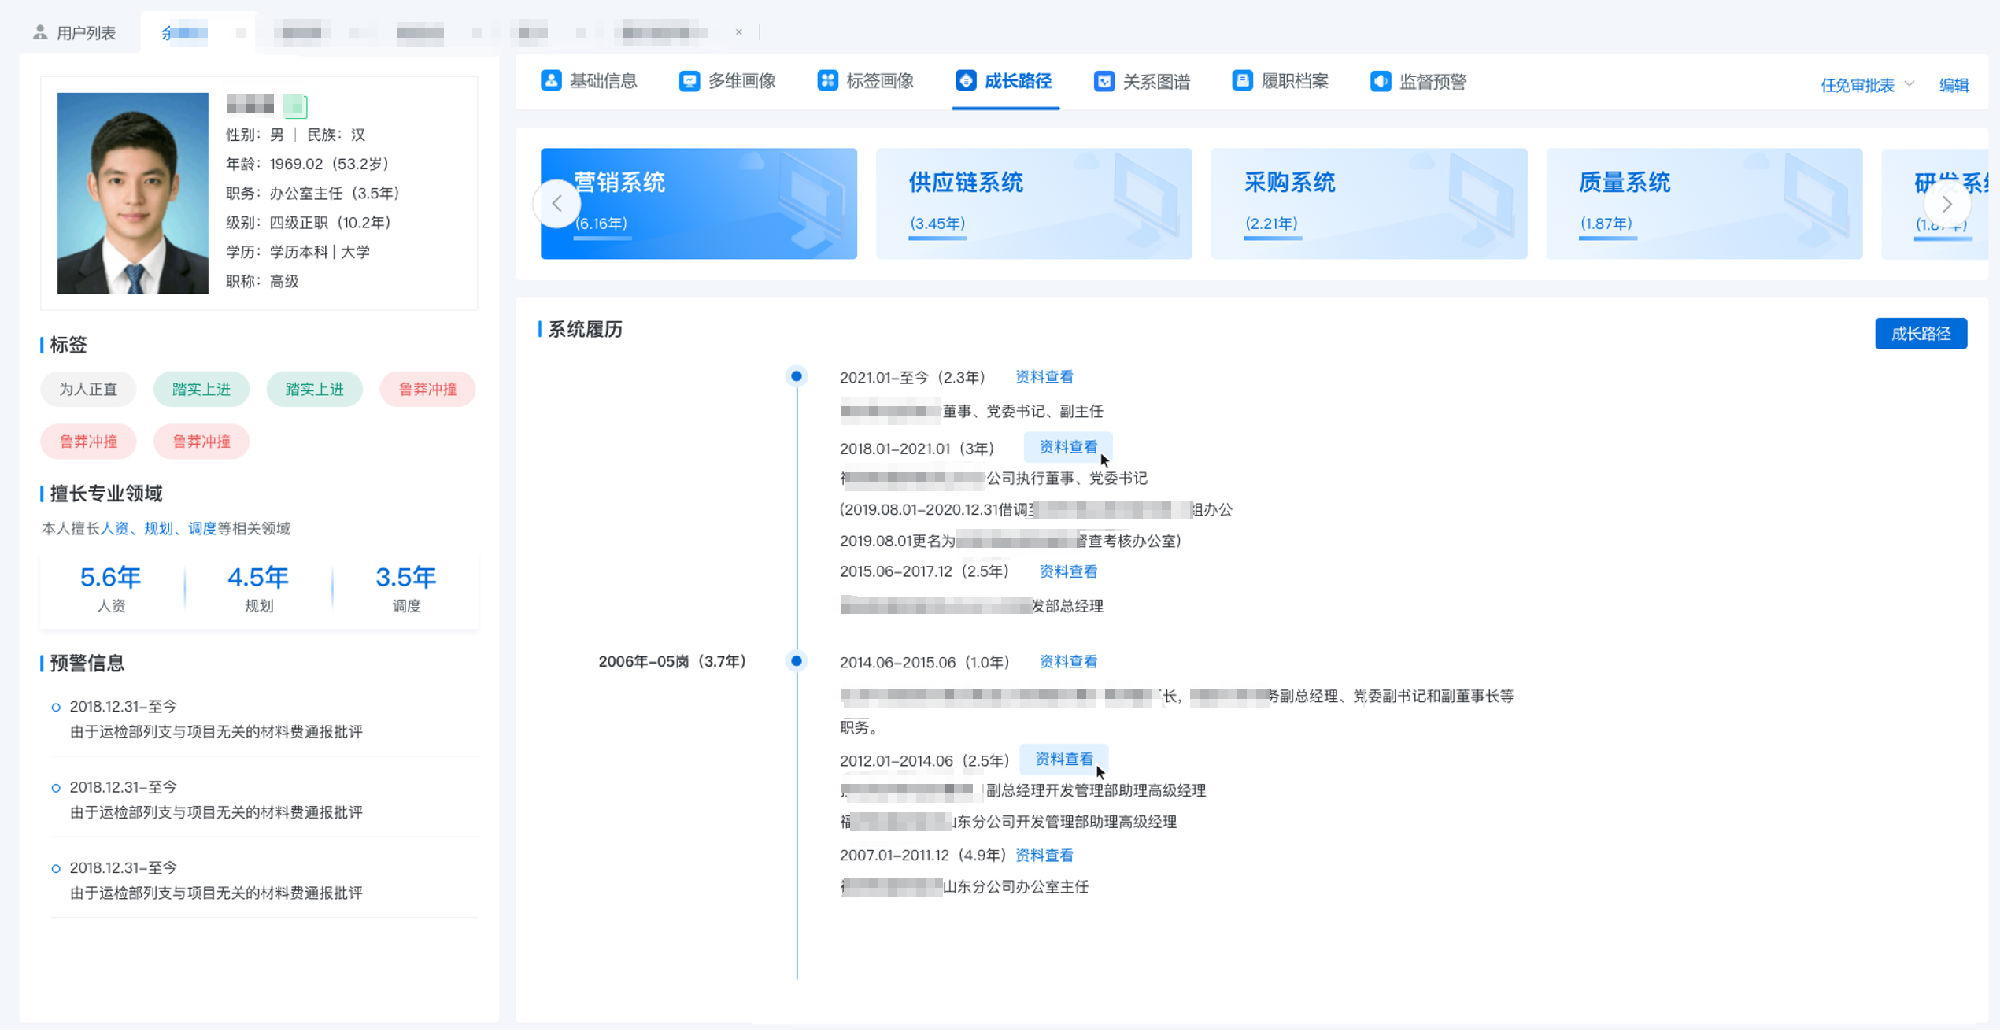
Task: Open the 任免审批表 dropdown
Action: point(1865,85)
